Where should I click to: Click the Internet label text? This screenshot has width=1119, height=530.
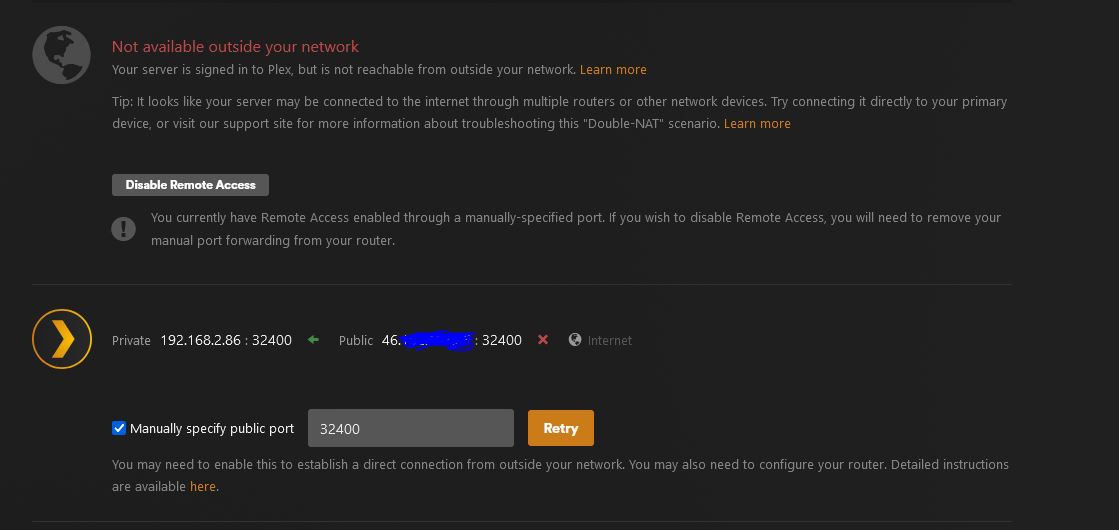pos(610,341)
